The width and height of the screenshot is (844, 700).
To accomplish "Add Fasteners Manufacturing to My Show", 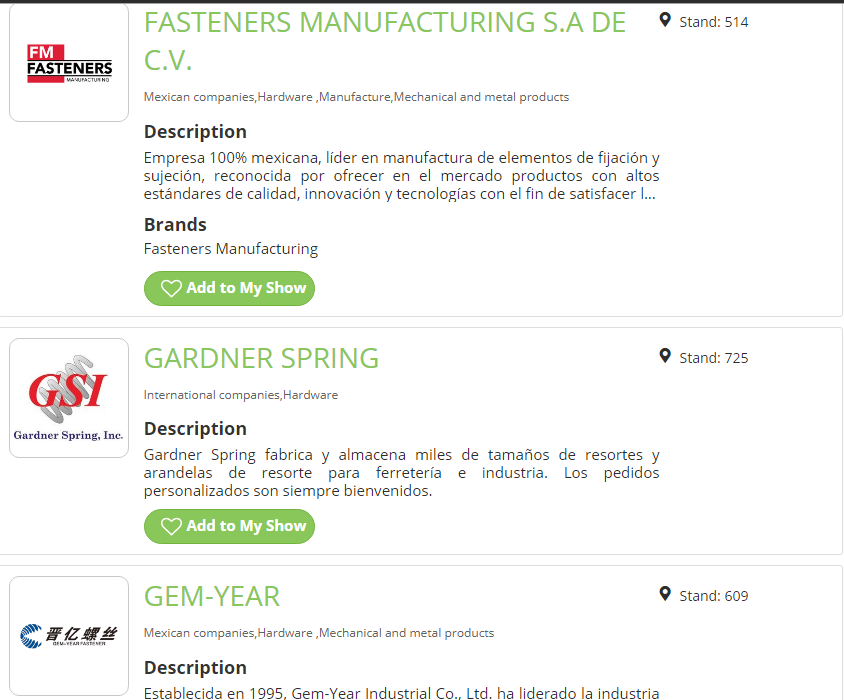I will [x=229, y=288].
